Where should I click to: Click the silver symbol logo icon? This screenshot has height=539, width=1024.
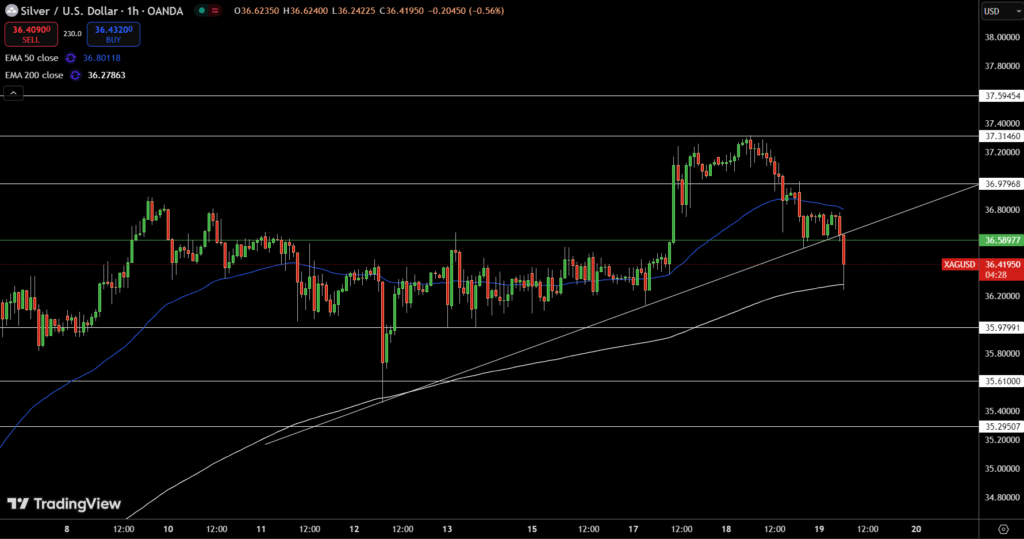point(11,11)
